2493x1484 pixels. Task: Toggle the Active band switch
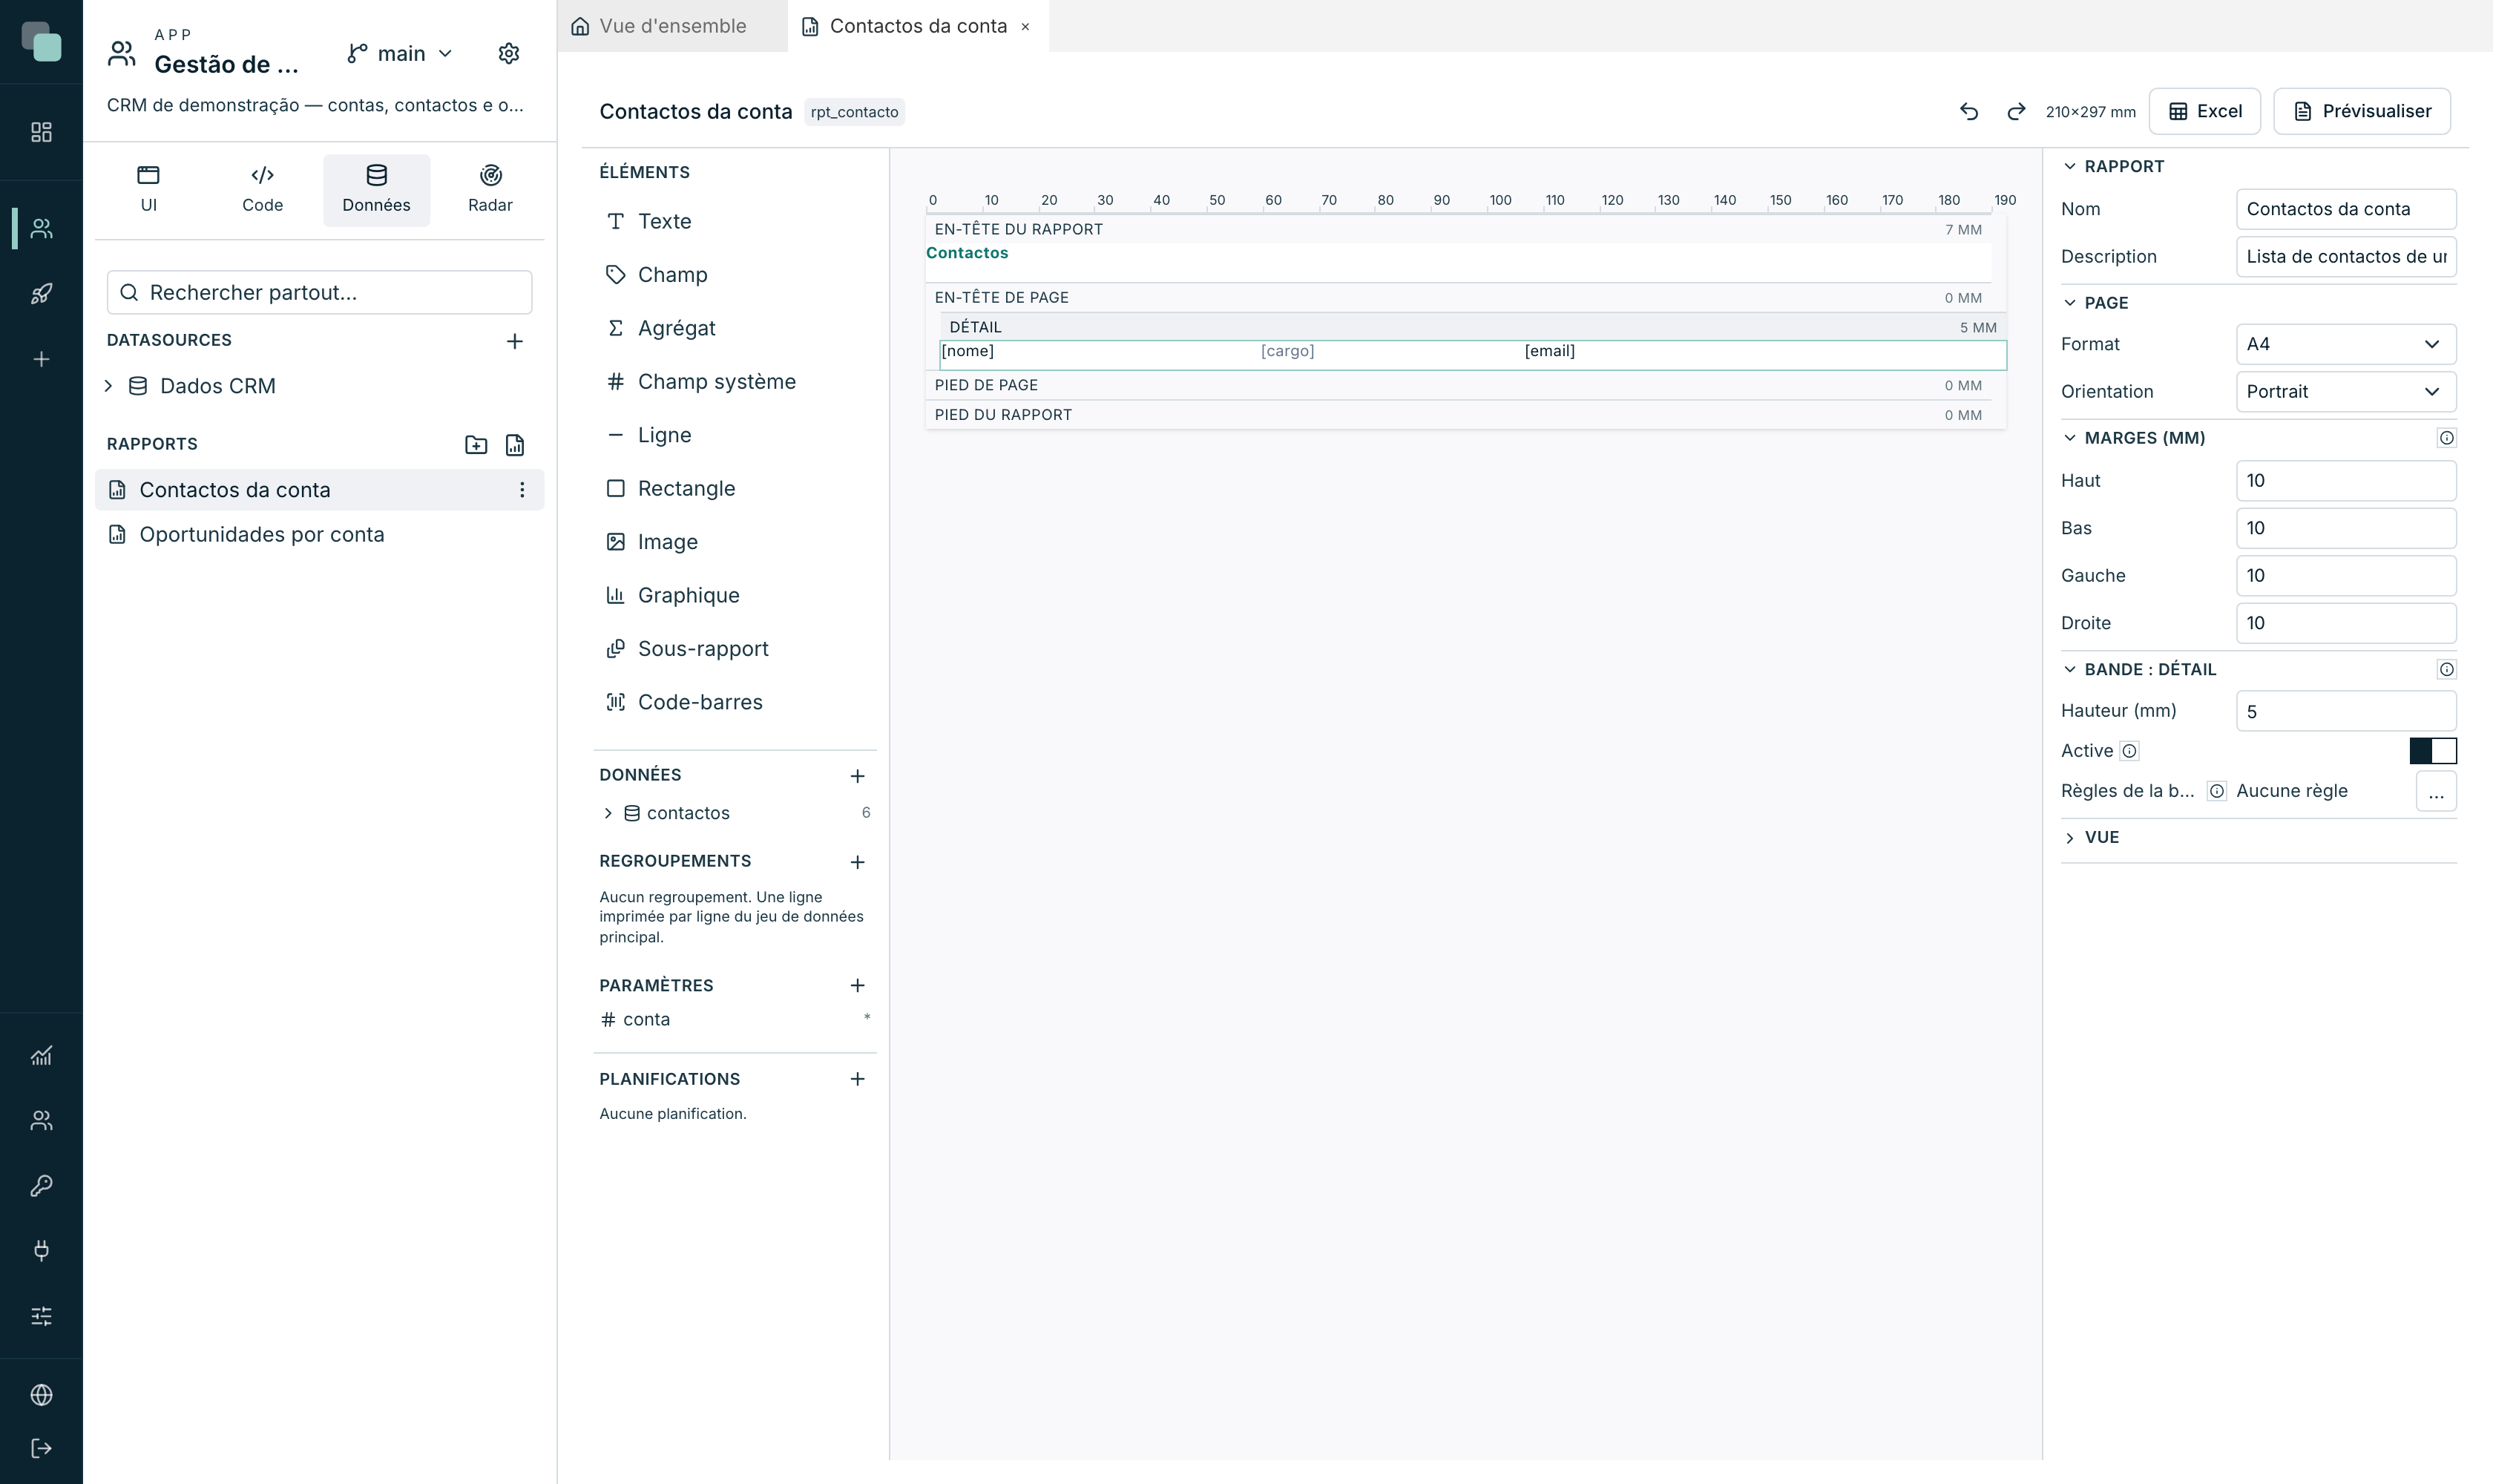pyautogui.click(x=2432, y=751)
